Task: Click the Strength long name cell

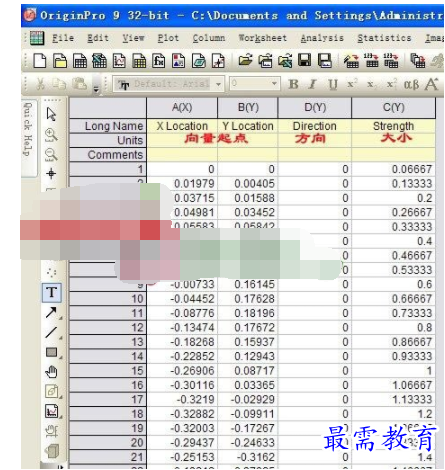Action: tap(393, 126)
